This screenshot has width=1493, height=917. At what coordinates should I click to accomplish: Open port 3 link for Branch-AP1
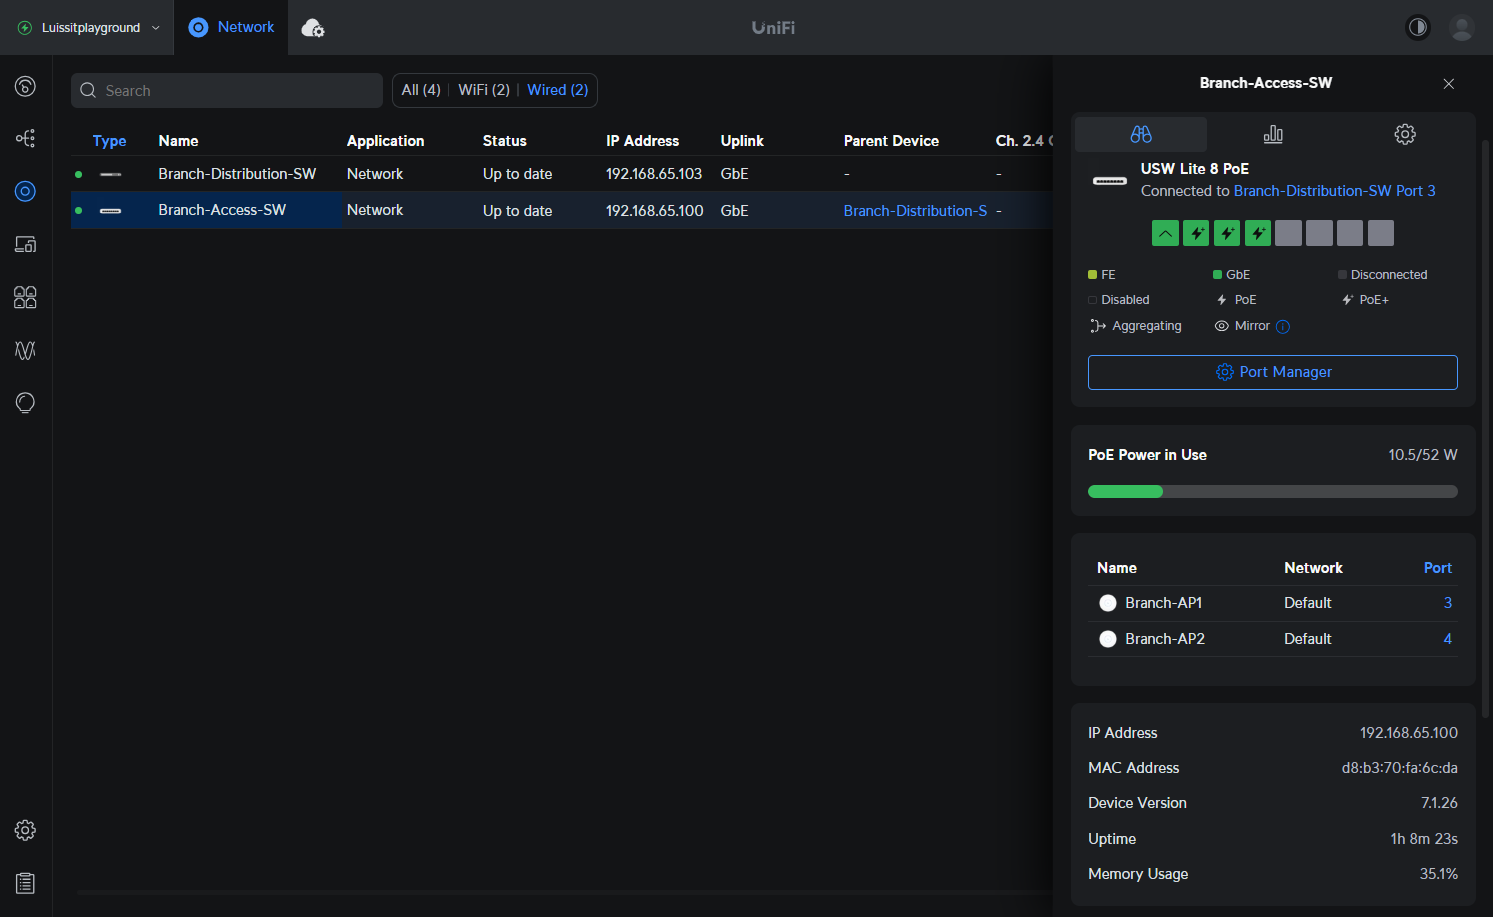pyautogui.click(x=1447, y=603)
